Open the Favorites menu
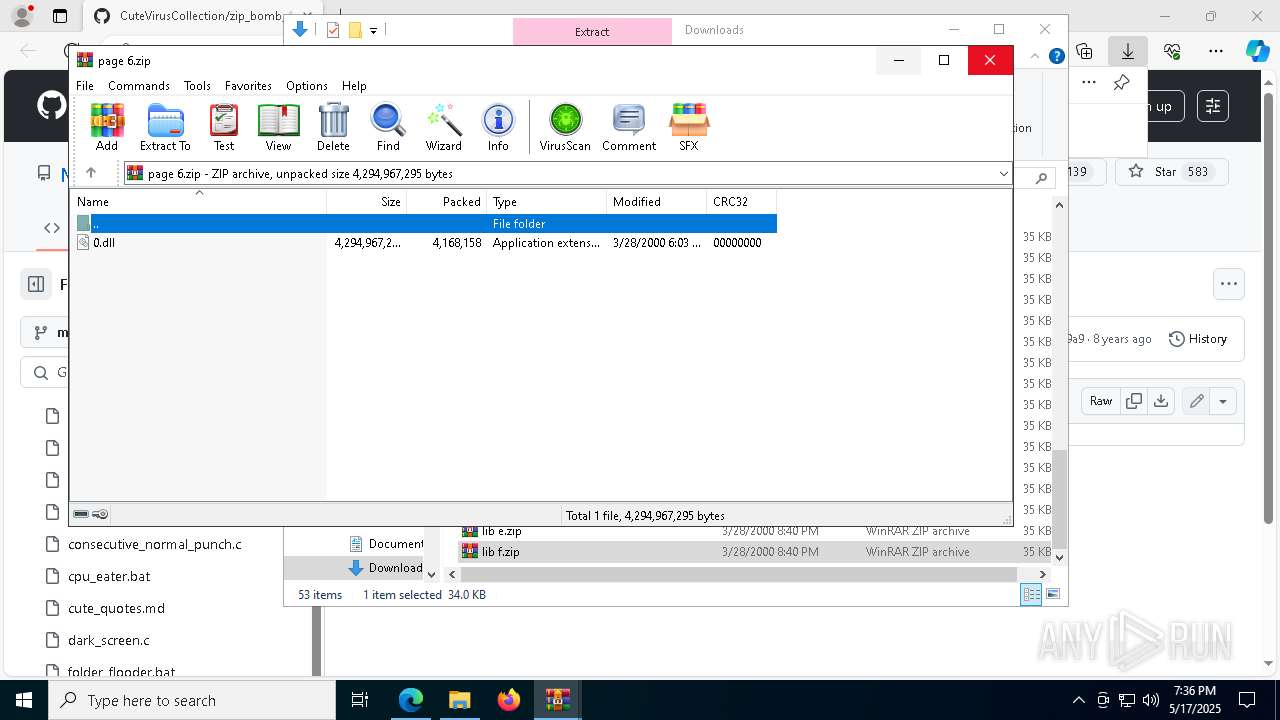 (x=248, y=86)
